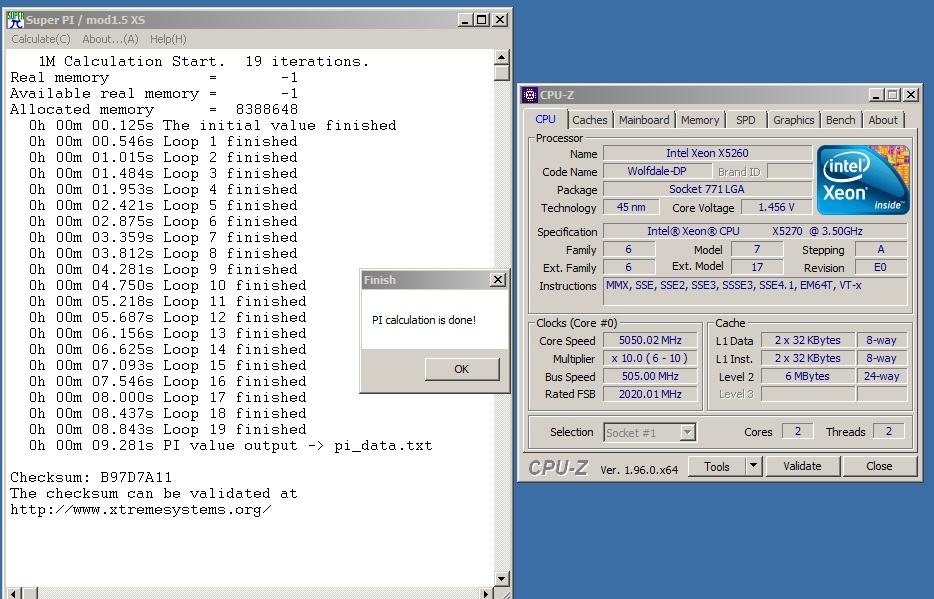This screenshot has height=599, width=934.
Task: Click the CPU-Z title bar icon
Action: tap(529, 95)
